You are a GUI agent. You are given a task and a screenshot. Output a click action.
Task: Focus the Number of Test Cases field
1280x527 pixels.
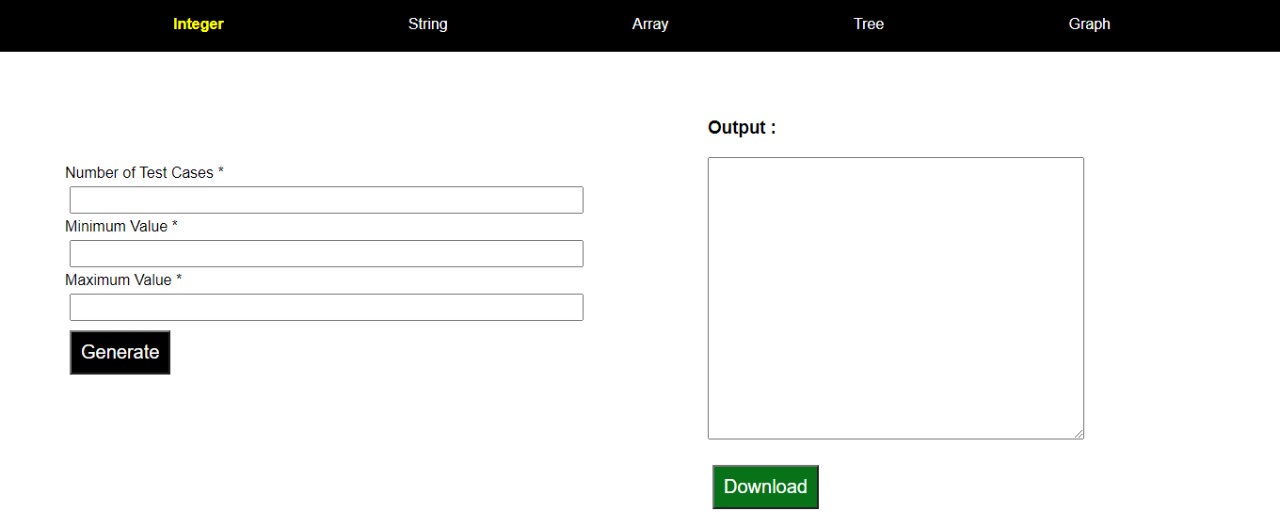[326, 200]
